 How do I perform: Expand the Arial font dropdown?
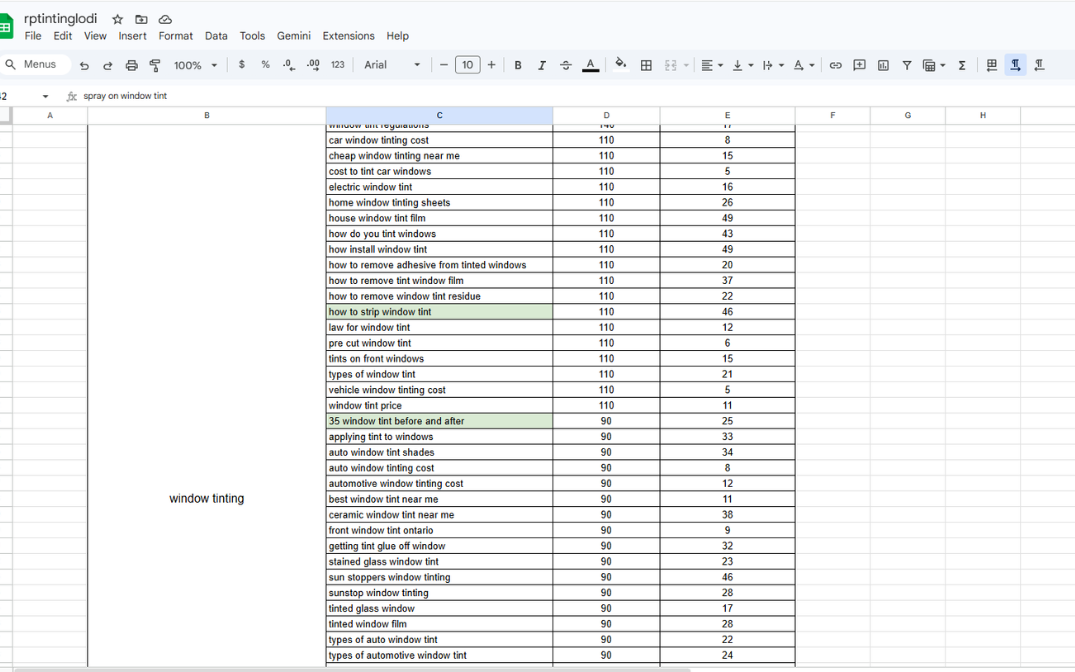click(x=392, y=65)
